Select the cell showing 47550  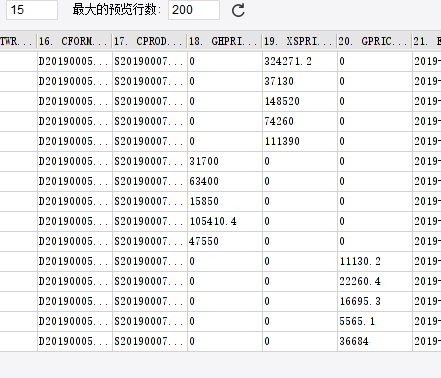coord(225,241)
